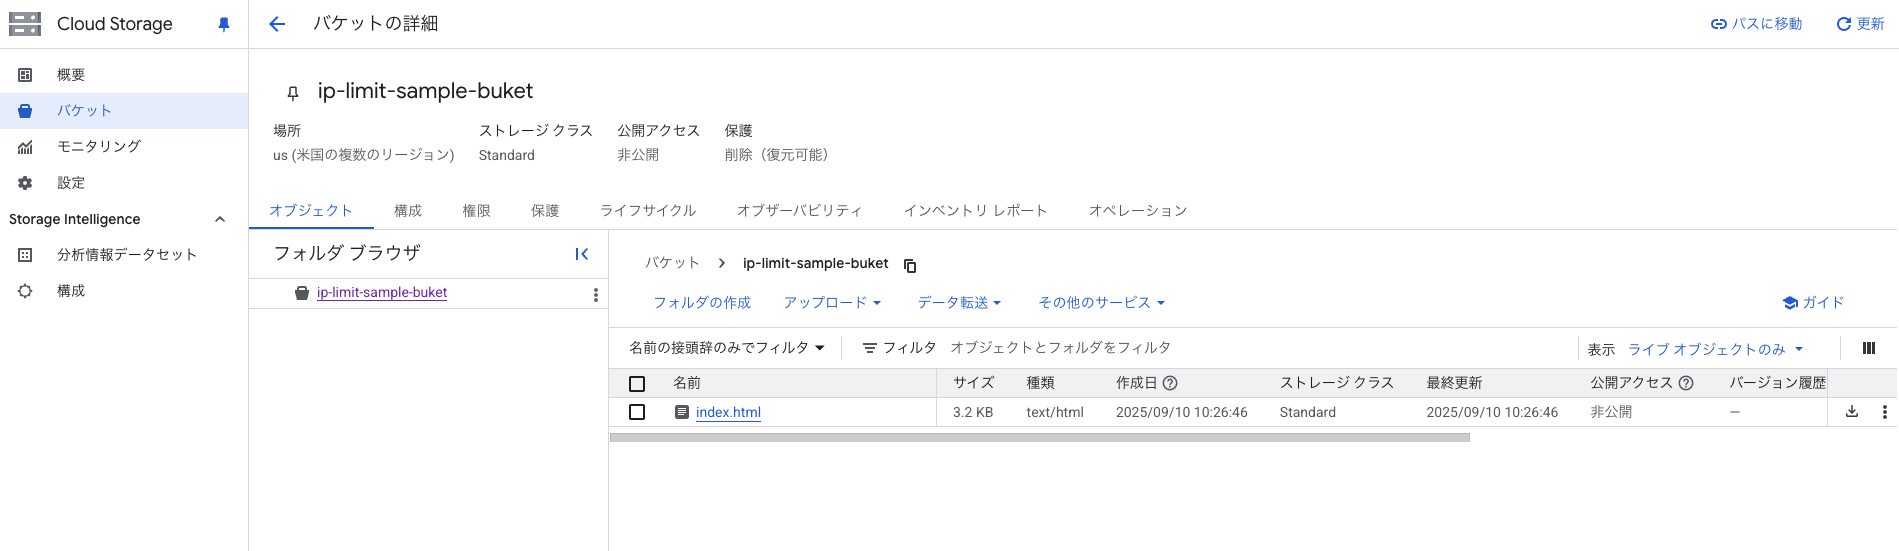The width and height of the screenshot is (1899, 551).
Task: Collapse the folder browser panel with its arrow icon
Action: click(582, 254)
